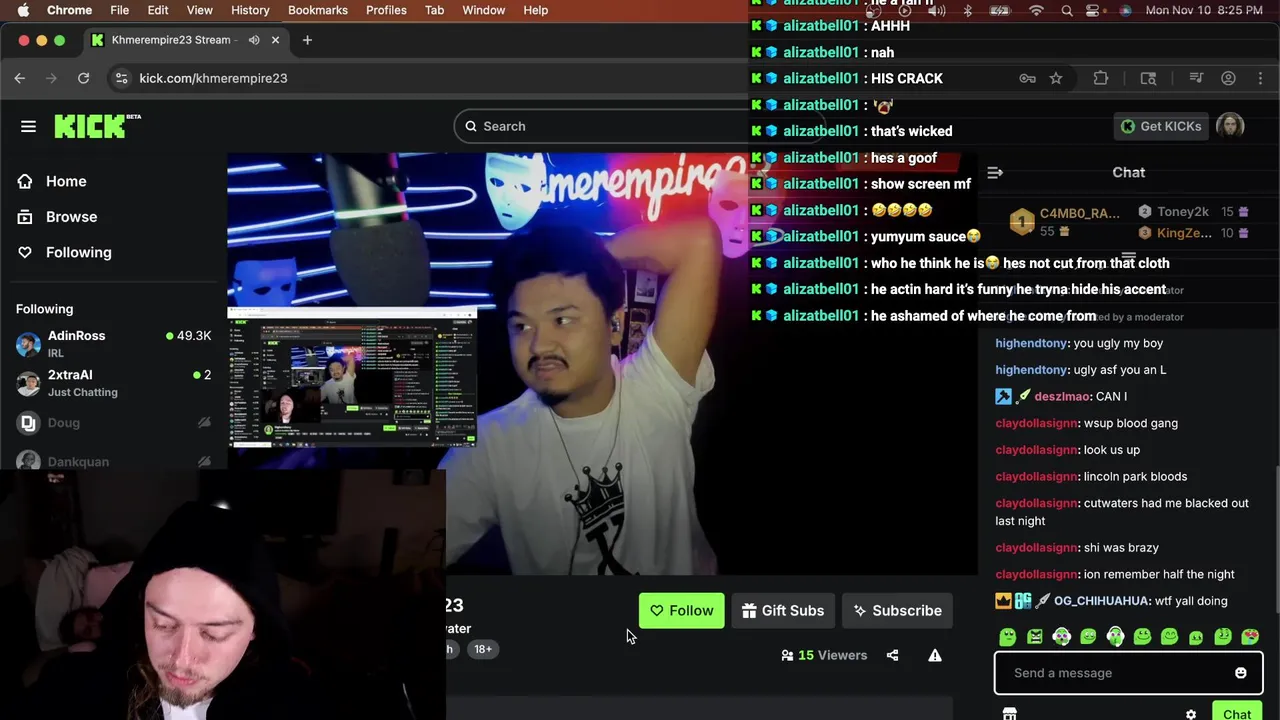This screenshot has width=1280, height=720.
Task: Go back in Chrome
Action: click(x=20, y=78)
